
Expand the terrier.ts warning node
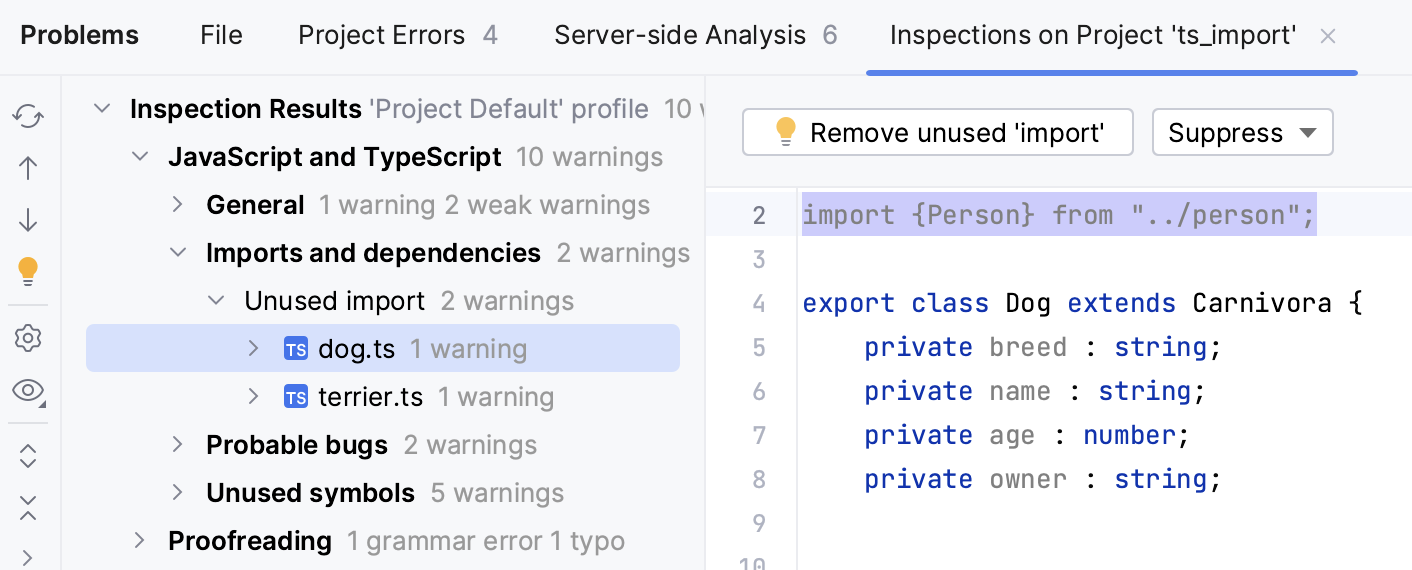coord(254,397)
